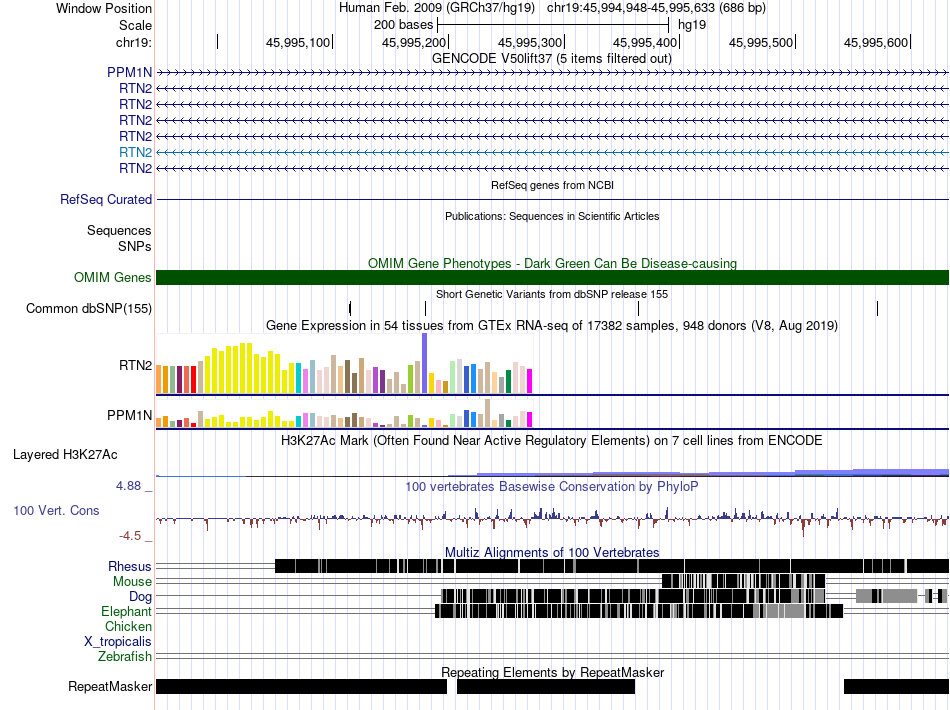950x710 pixels.
Task: Click the Common dbSNP(155) track label
Action: (88, 308)
